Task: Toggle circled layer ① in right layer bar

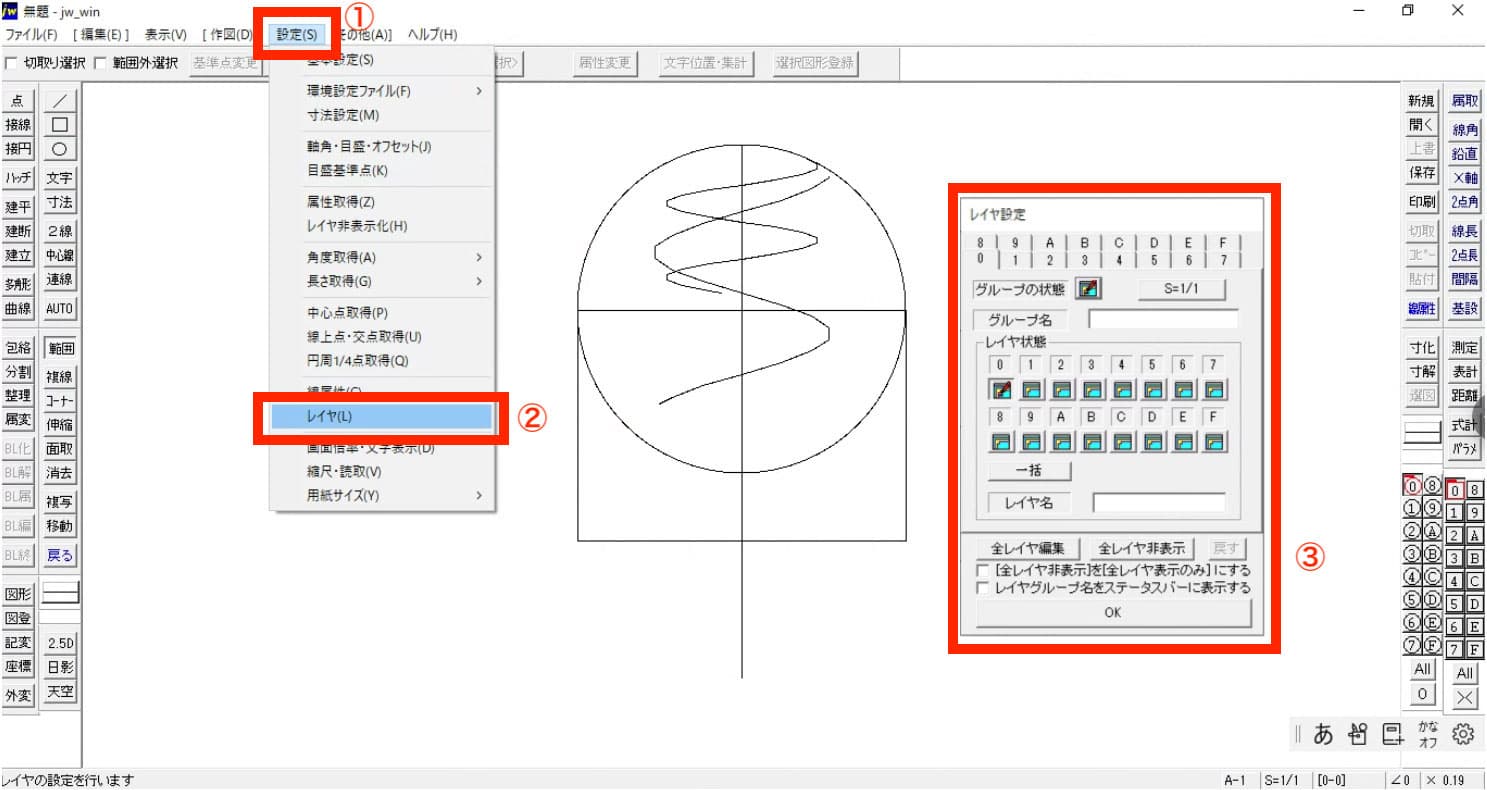Action: [1412, 509]
